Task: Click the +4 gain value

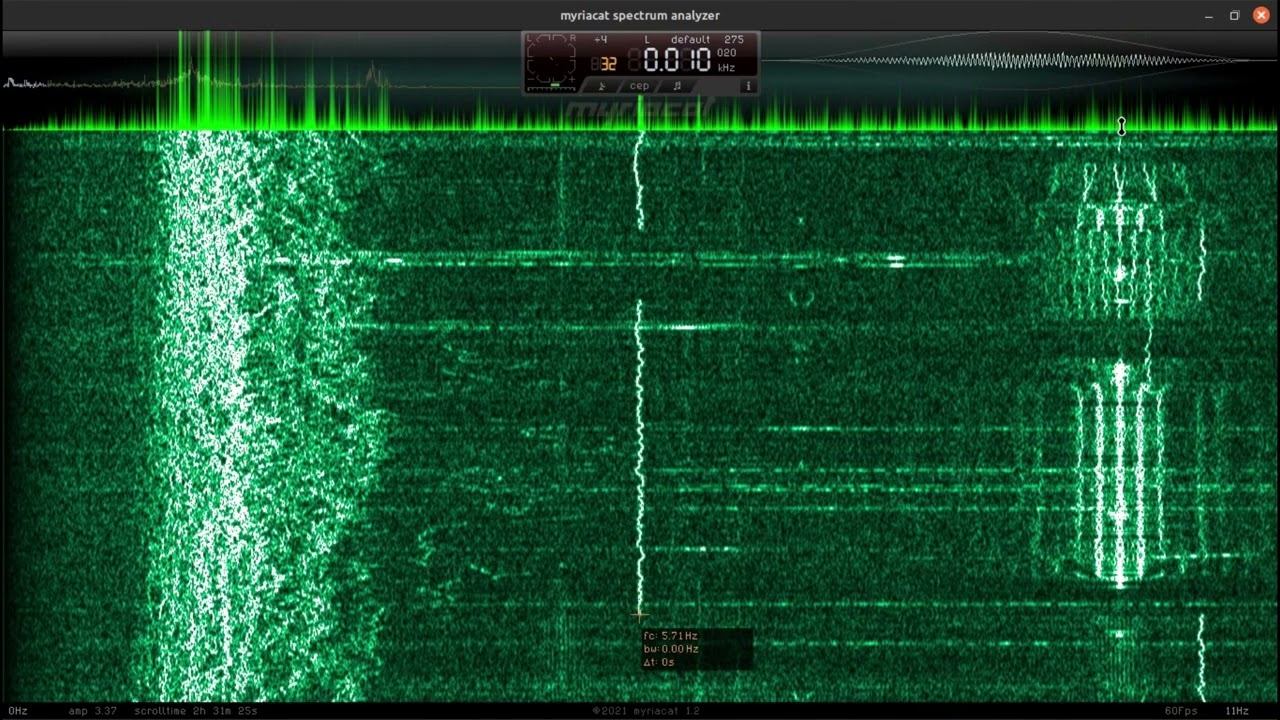Action: point(600,40)
